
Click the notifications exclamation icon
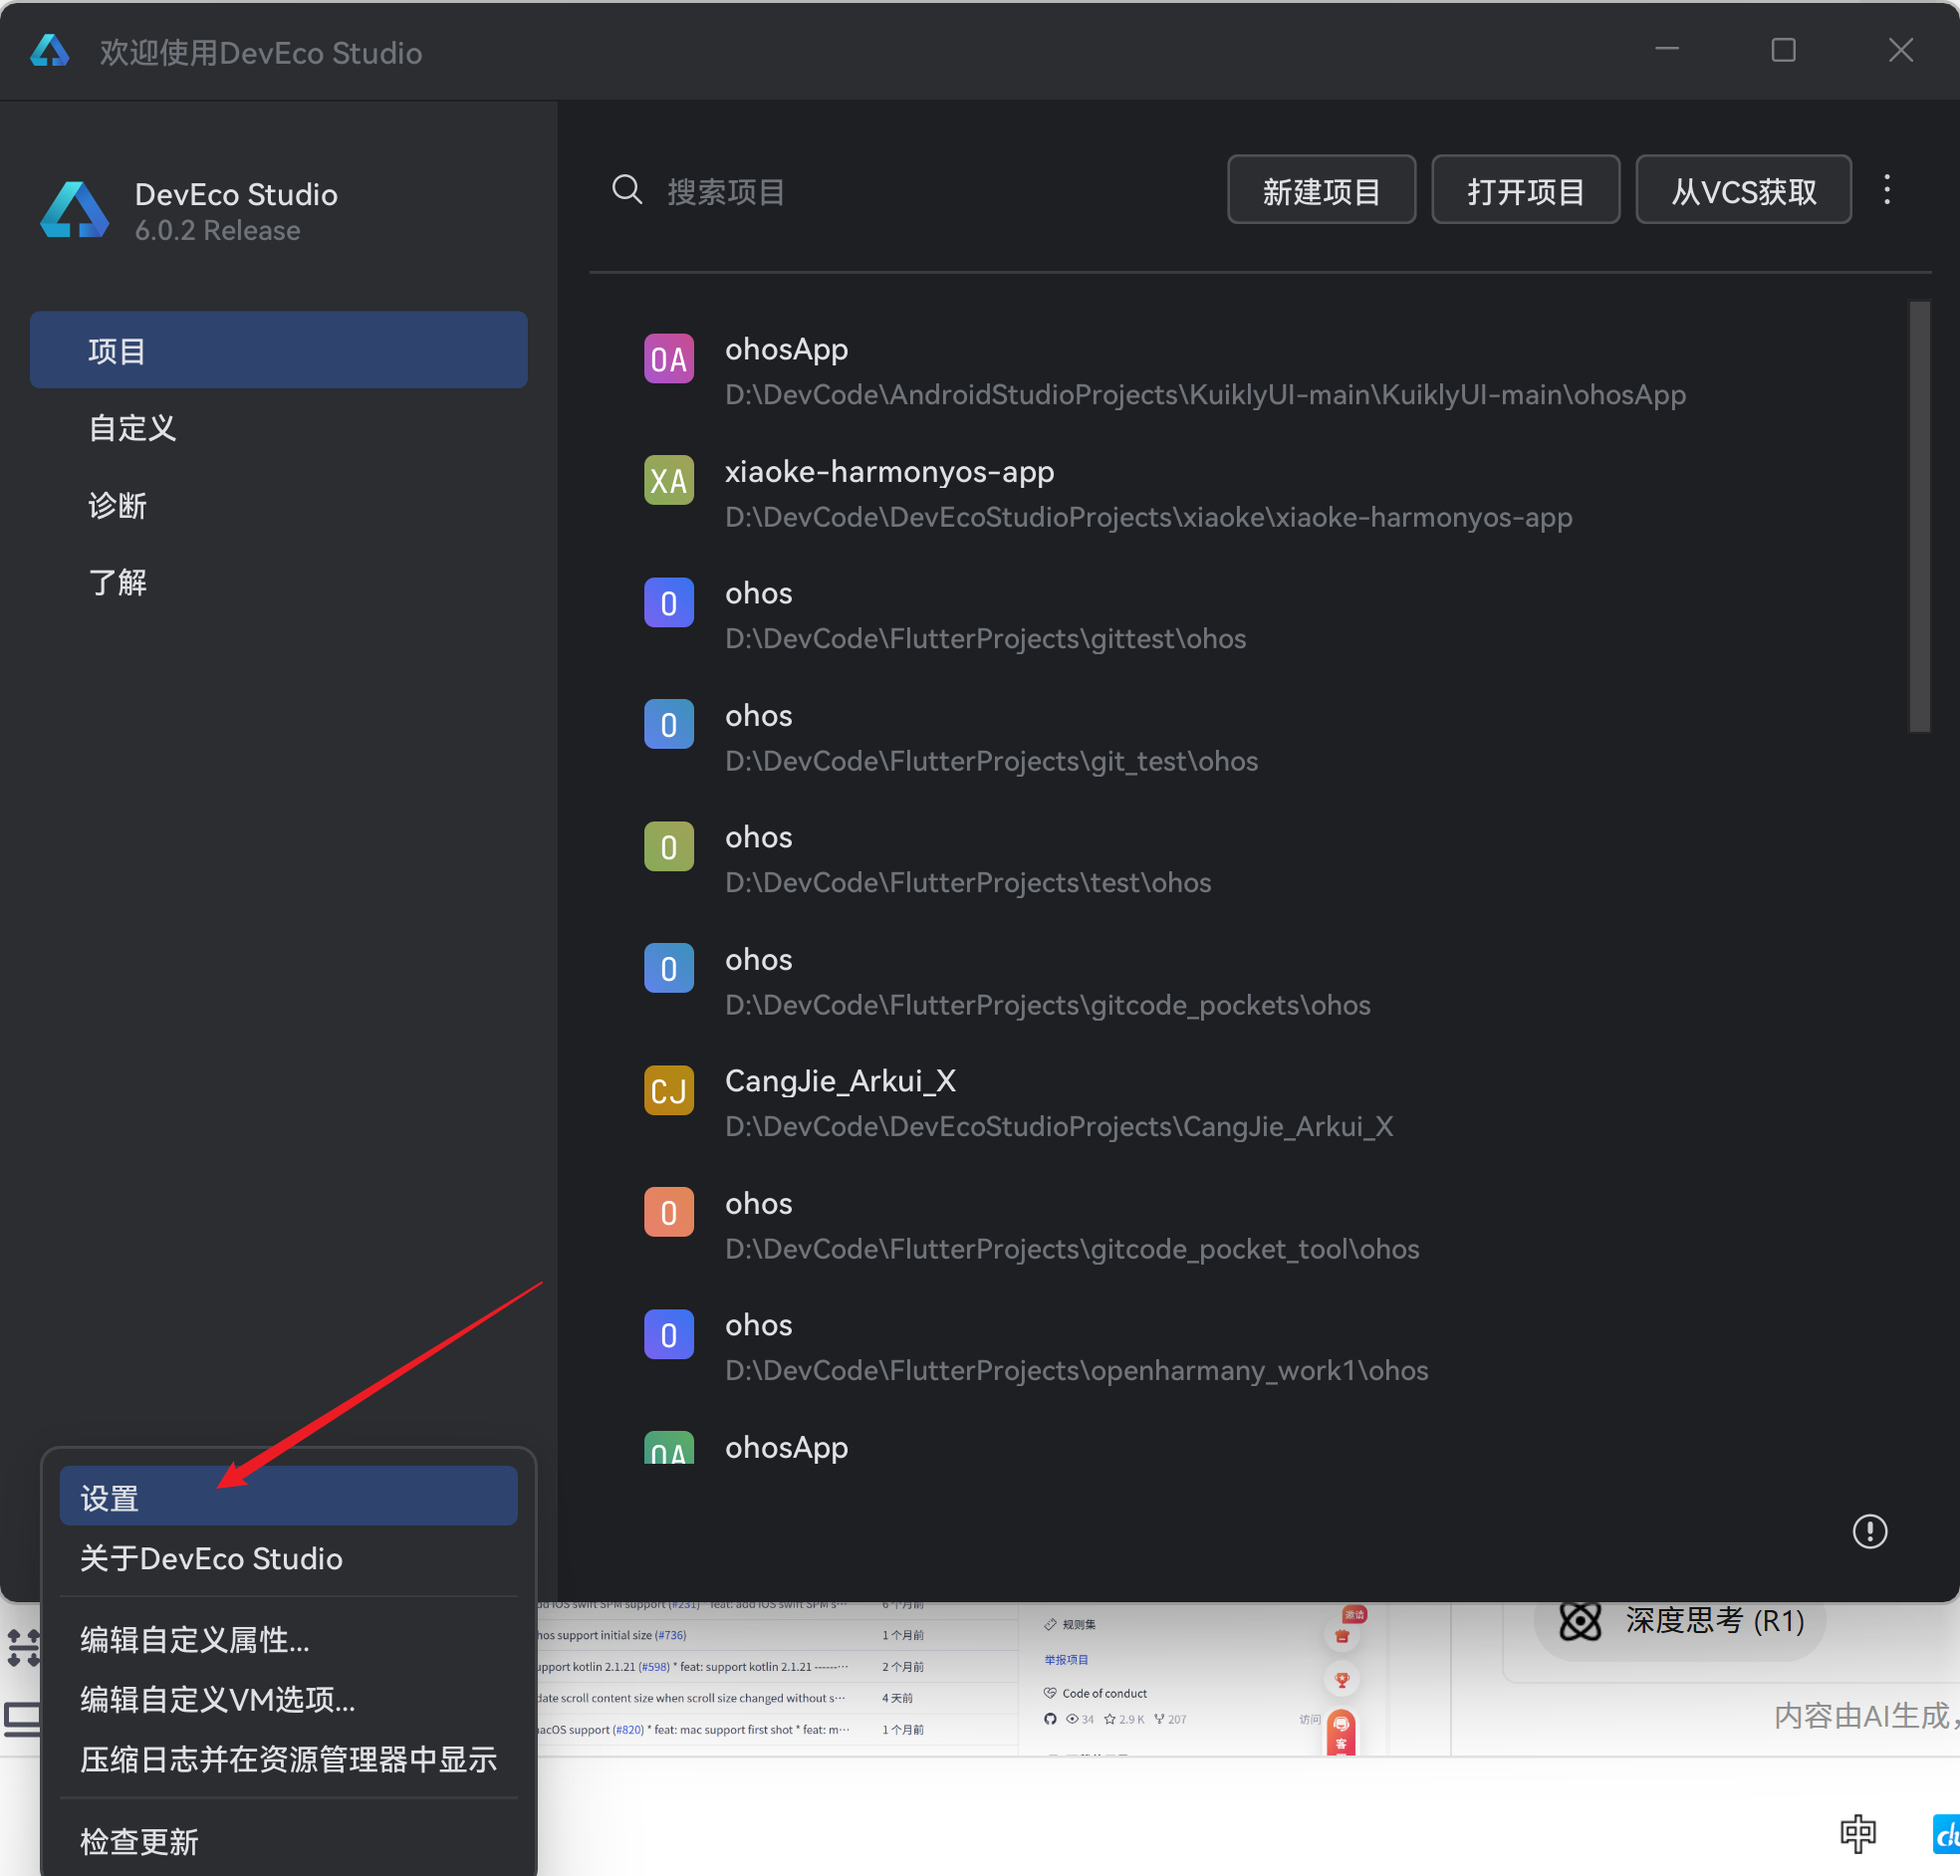(x=1869, y=1531)
